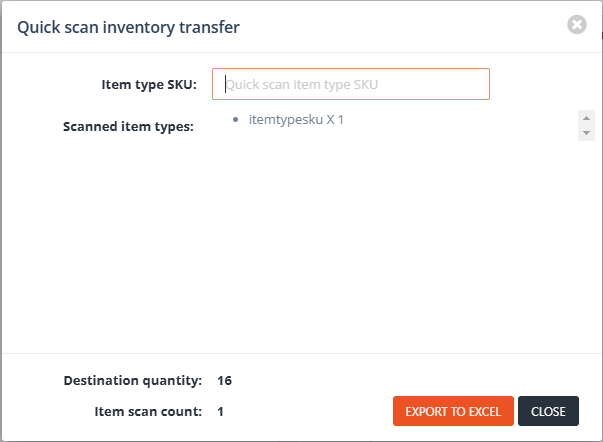Click the destination quantity value 16
The height and width of the screenshot is (442, 603).
coord(224,380)
